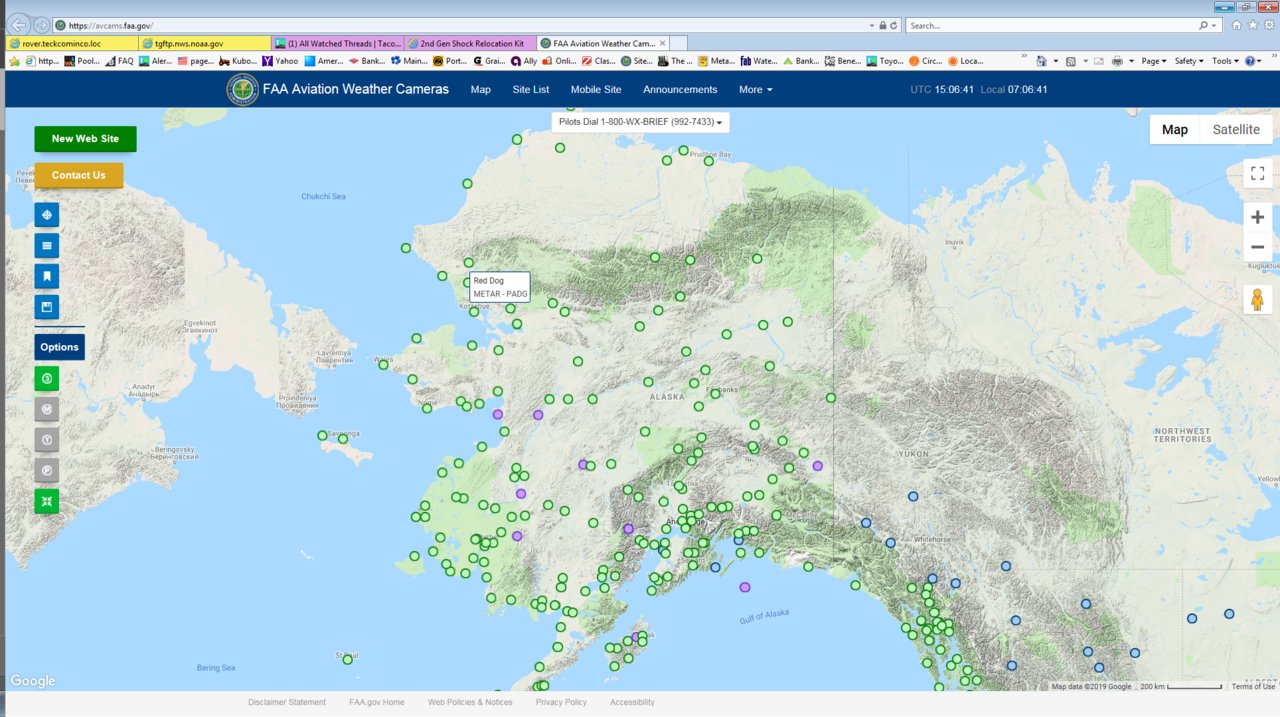
Task: Expand the Page menu dropdown
Action: 1154,61
